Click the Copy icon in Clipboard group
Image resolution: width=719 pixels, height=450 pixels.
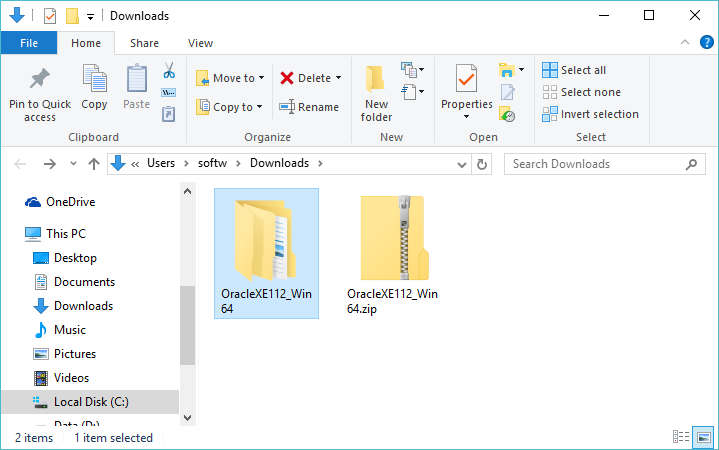click(94, 78)
